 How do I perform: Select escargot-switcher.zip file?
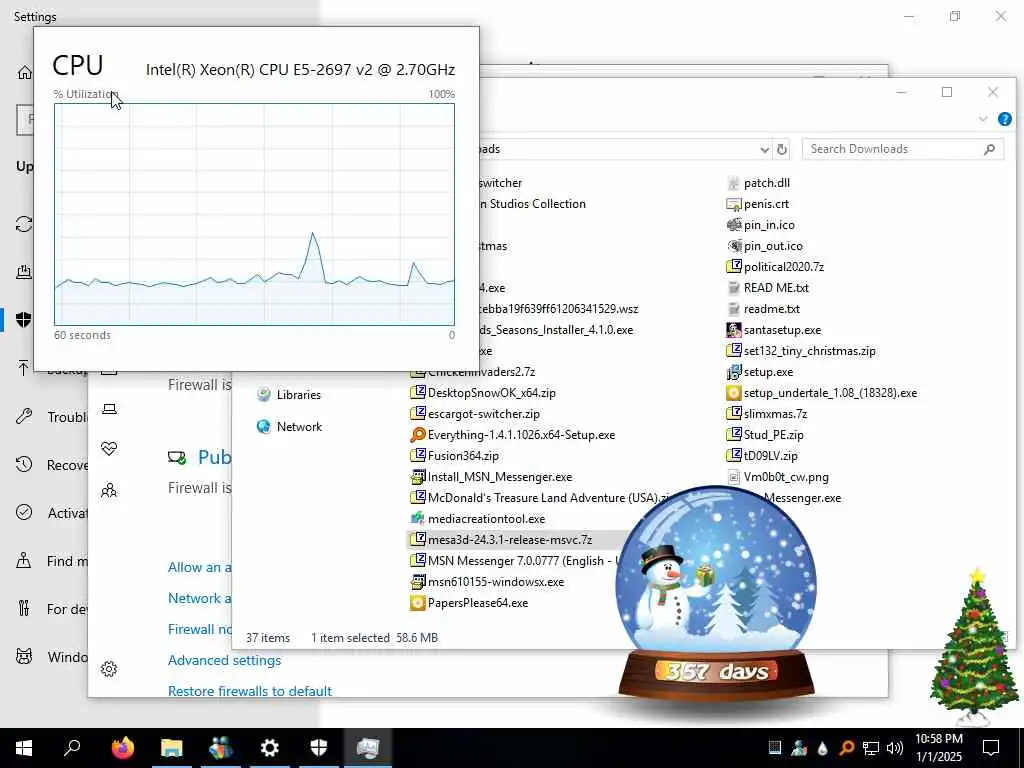(475, 414)
